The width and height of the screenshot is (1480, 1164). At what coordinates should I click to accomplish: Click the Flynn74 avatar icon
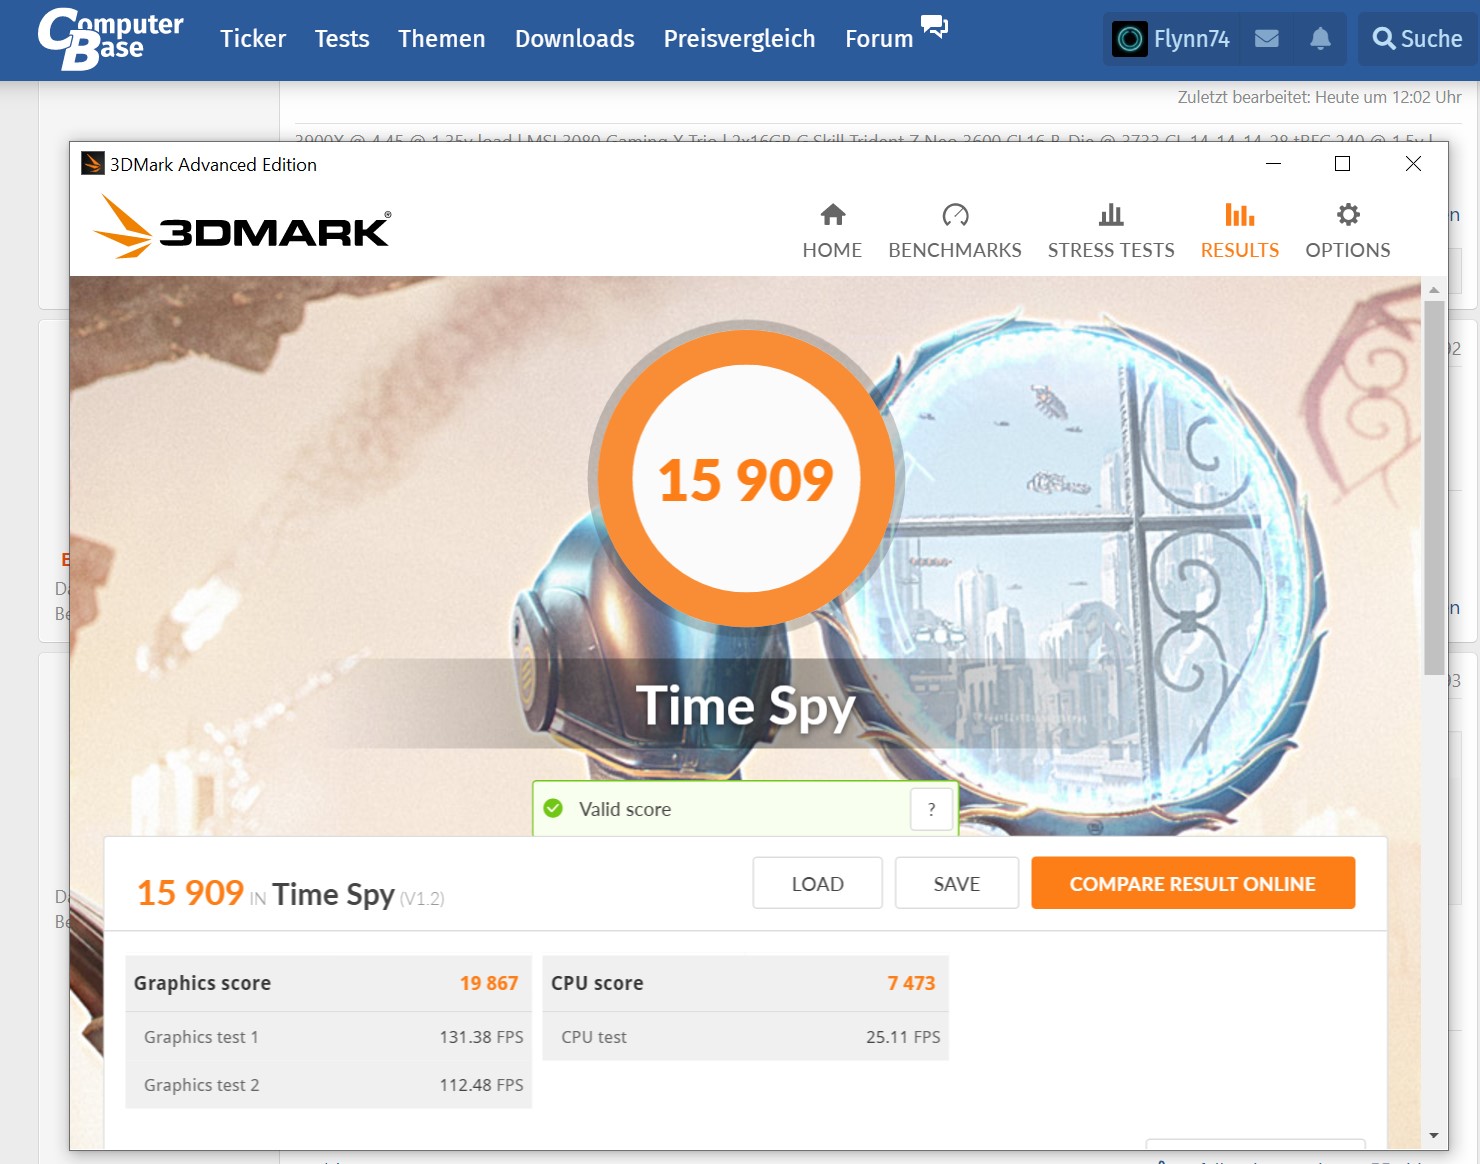(x=1130, y=39)
